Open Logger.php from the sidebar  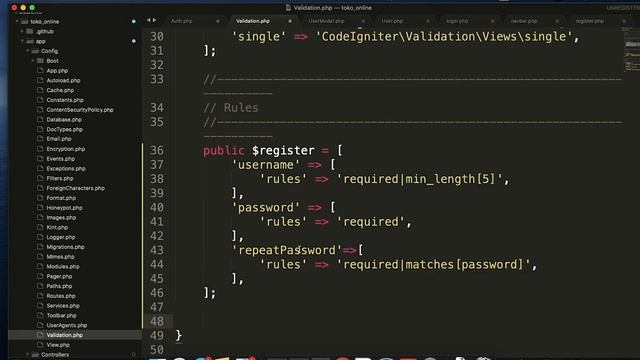61,237
